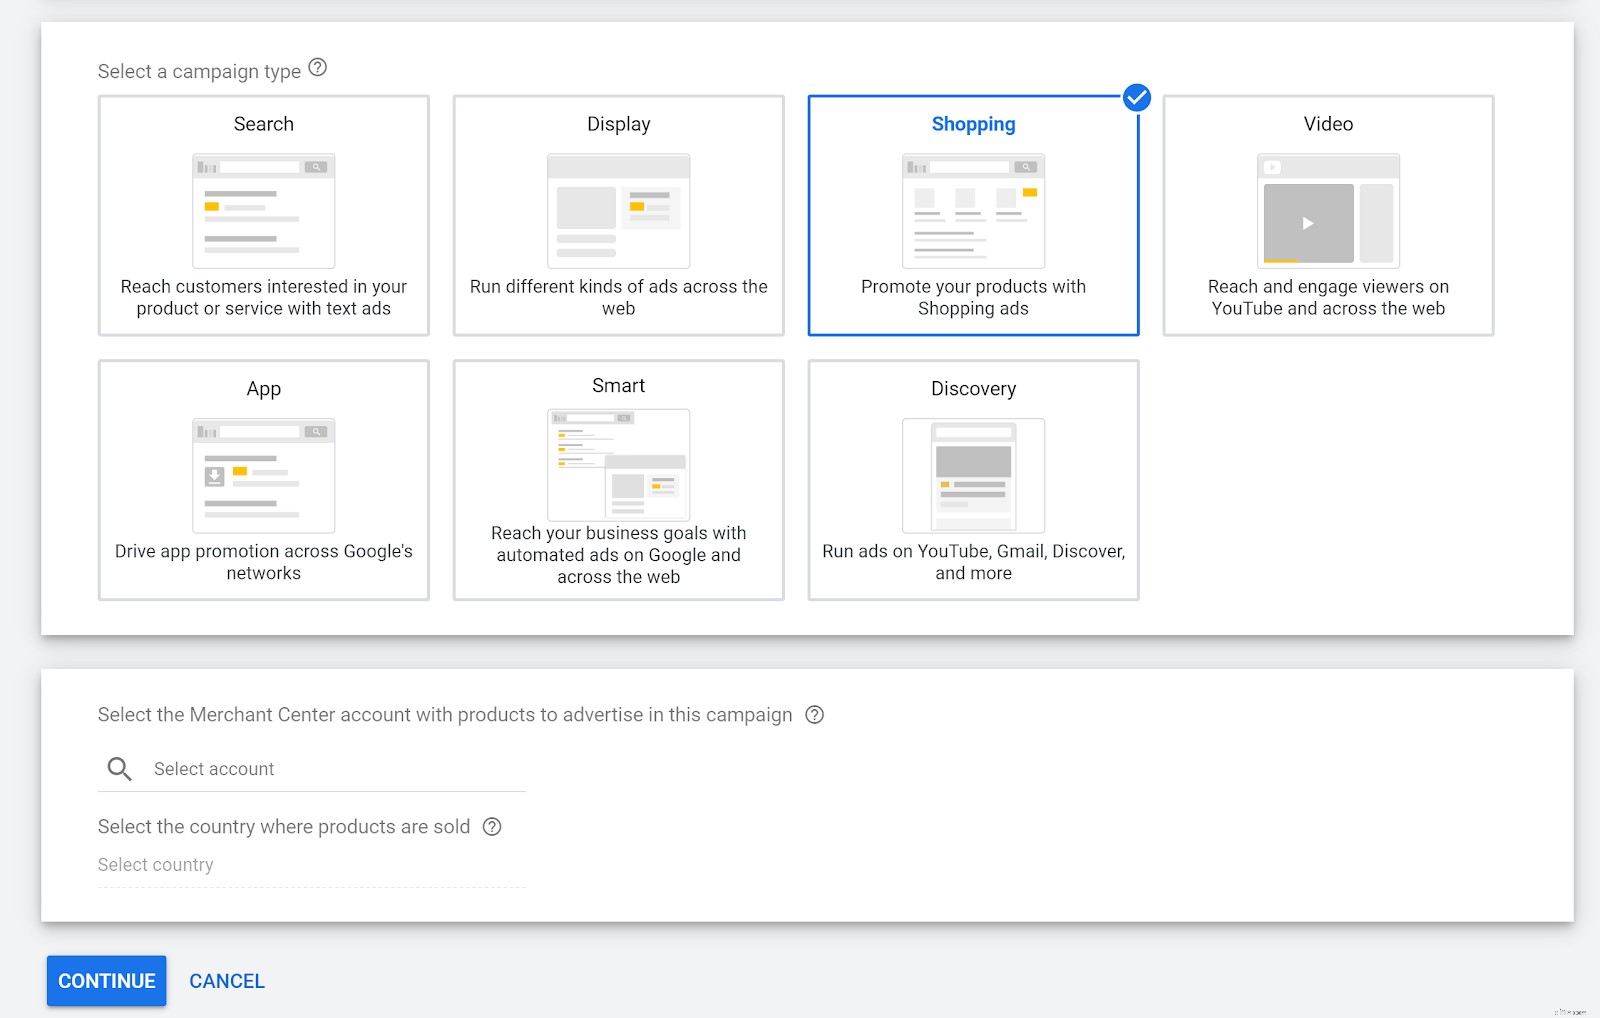
Task: Open the Select account field
Action: tap(300, 769)
